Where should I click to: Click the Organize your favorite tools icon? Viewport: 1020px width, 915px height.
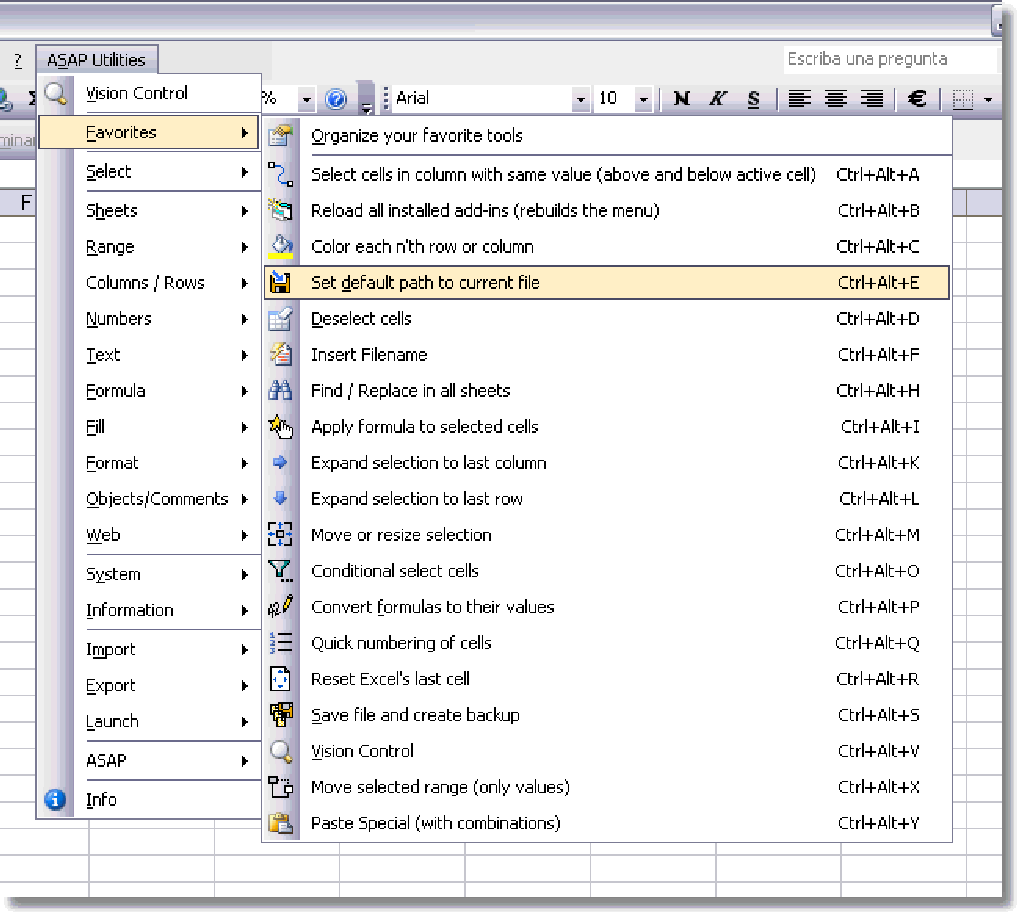(x=280, y=136)
